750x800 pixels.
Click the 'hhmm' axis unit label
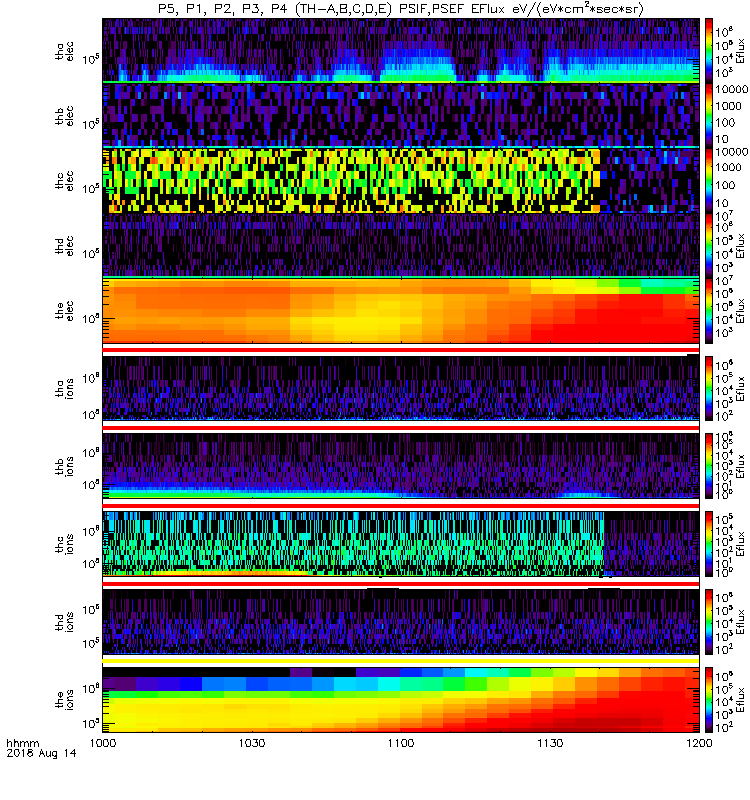22,743
